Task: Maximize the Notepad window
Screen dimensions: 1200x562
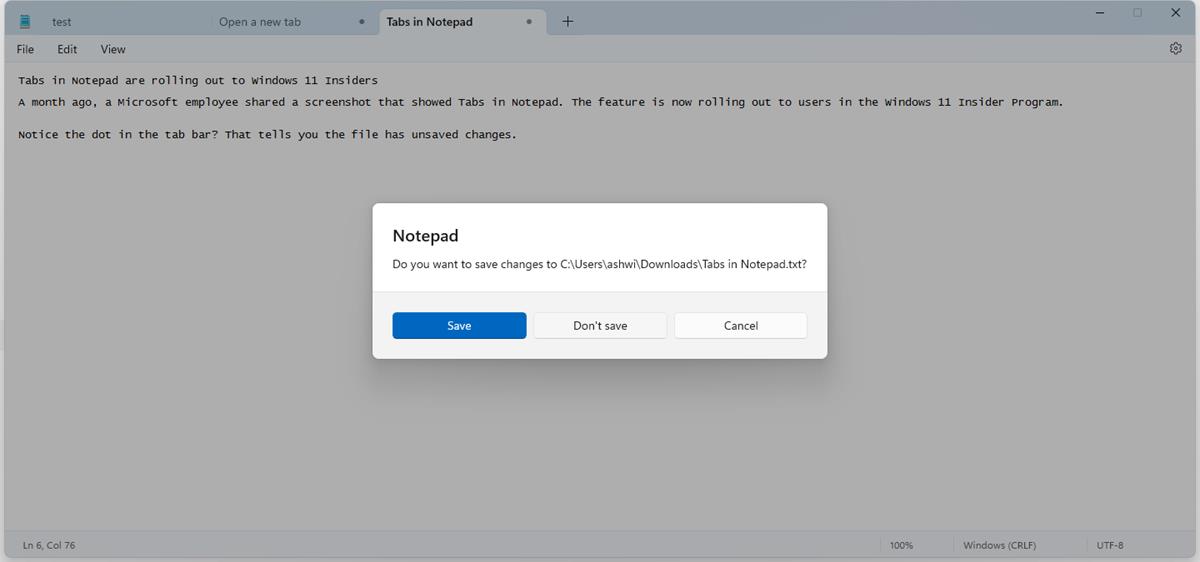Action: point(1137,13)
